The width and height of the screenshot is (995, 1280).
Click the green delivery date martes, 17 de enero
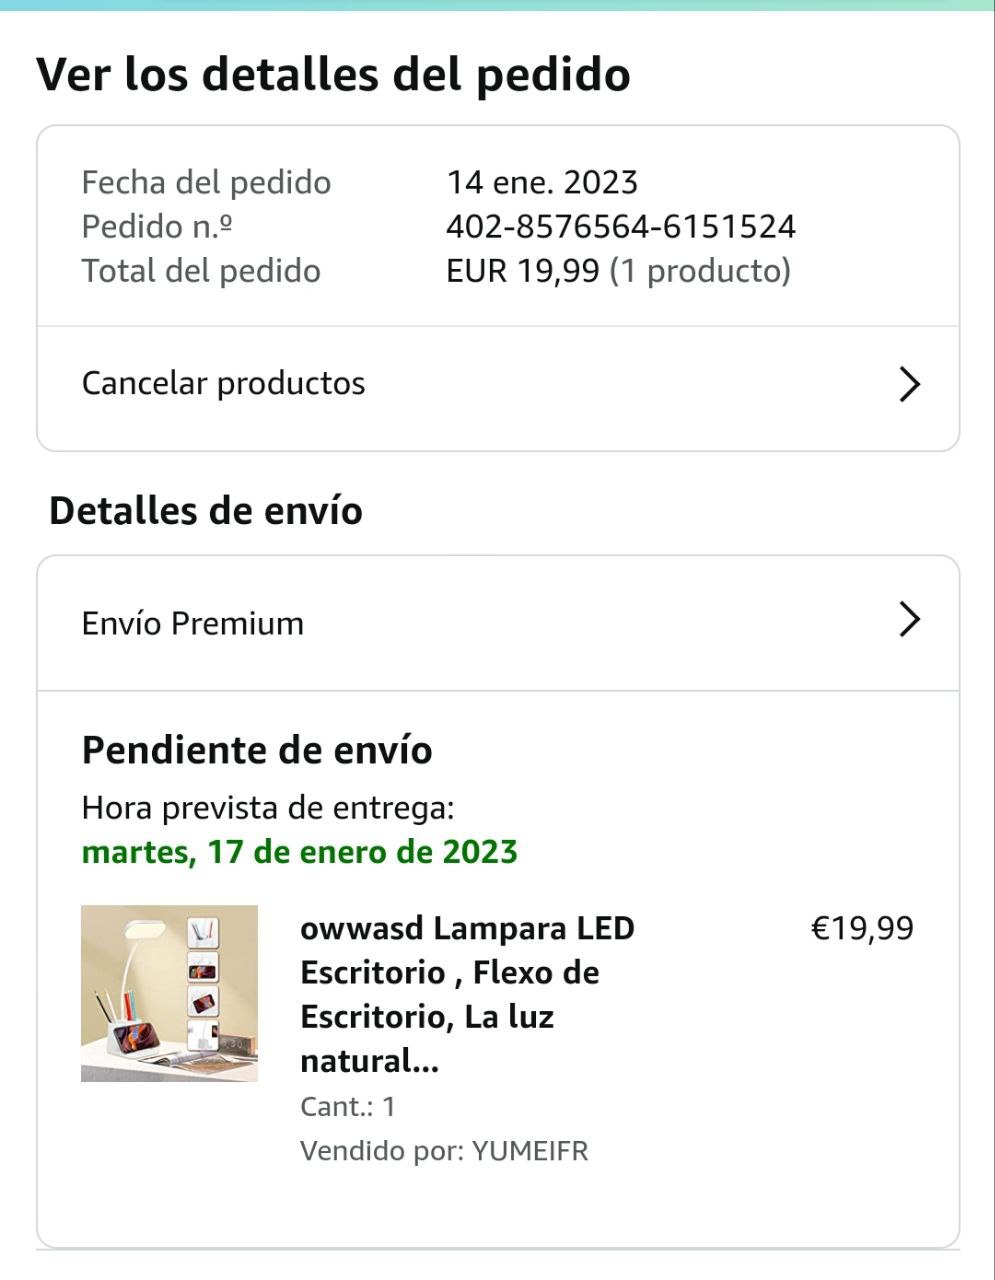pyautogui.click(x=299, y=852)
